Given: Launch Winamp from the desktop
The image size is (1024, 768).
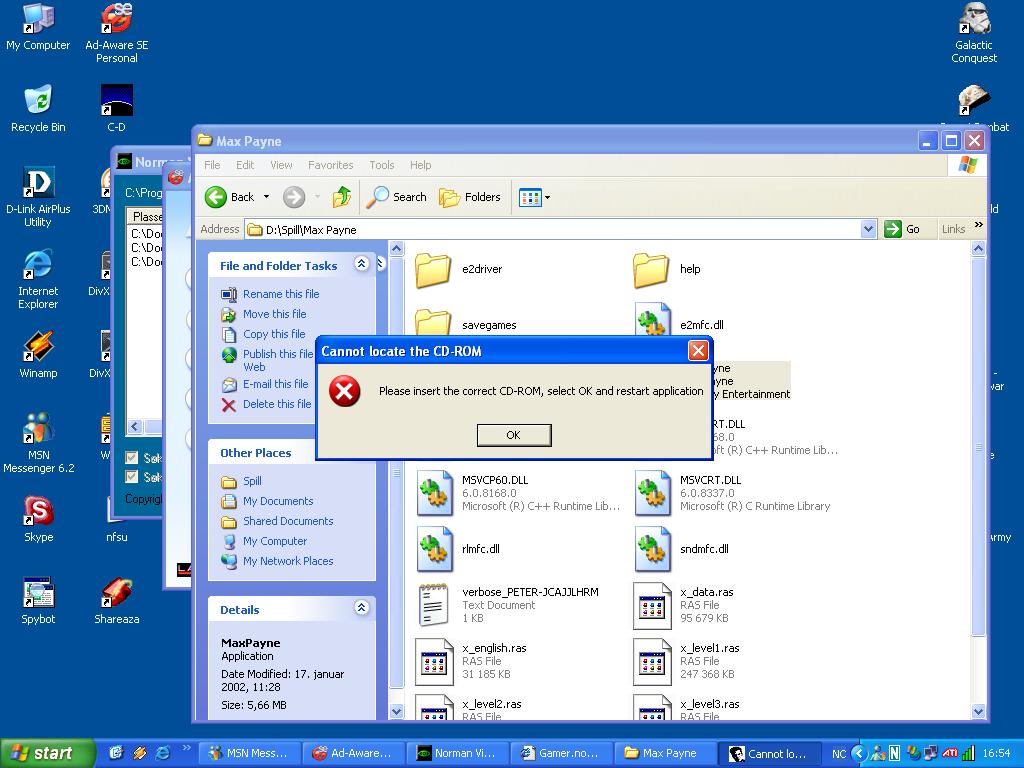Looking at the screenshot, I should click(38, 355).
